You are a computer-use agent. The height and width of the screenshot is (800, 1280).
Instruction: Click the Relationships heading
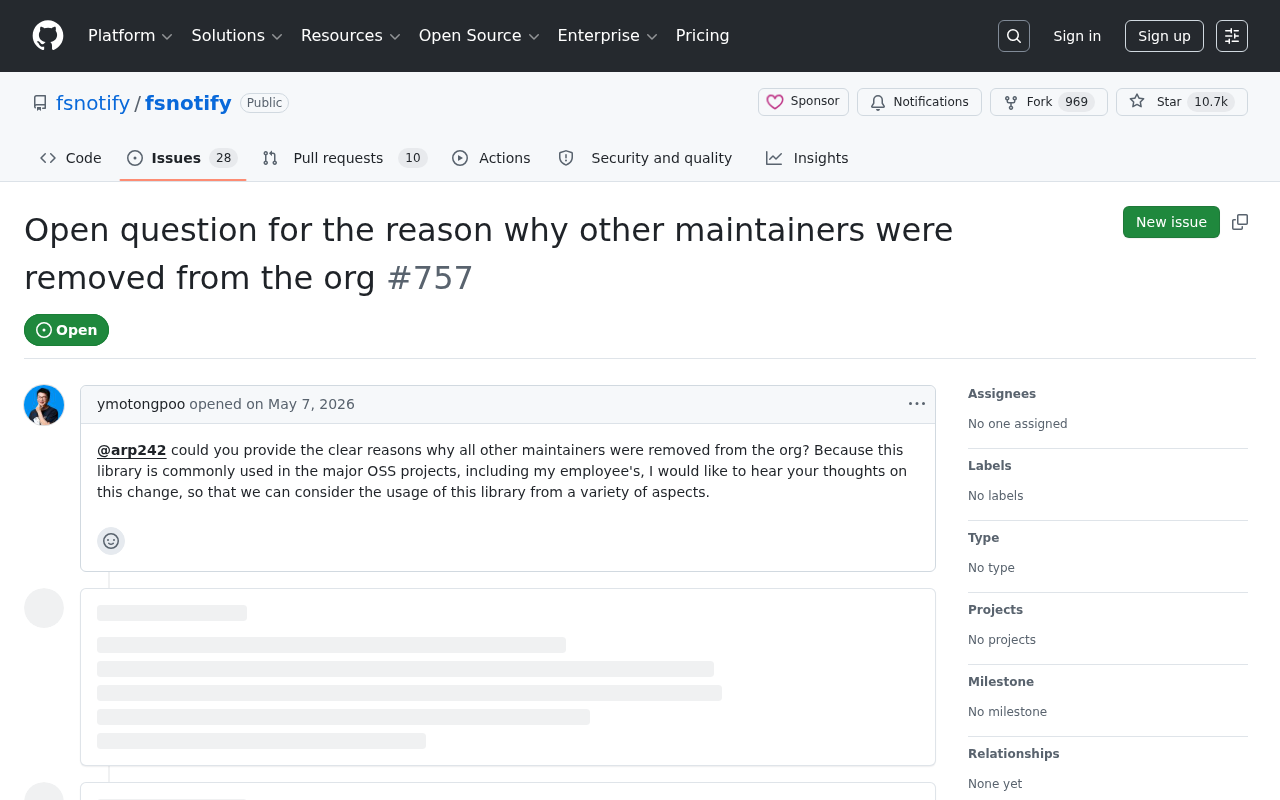1014,754
